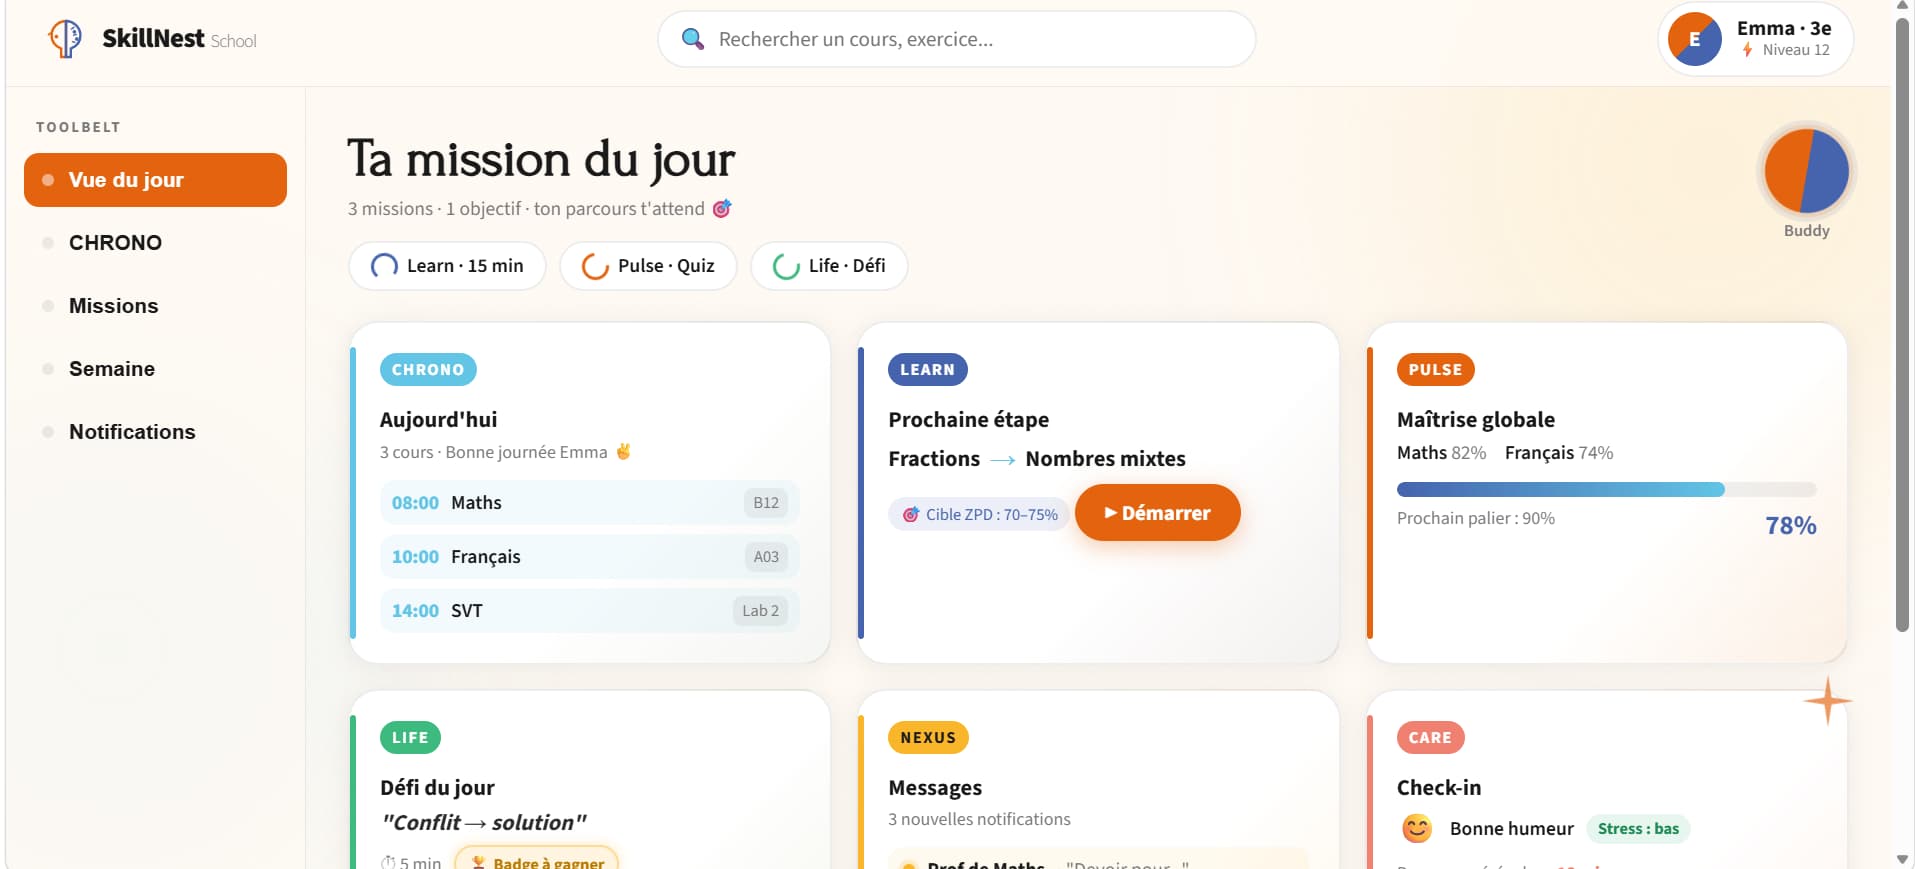This screenshot has width=1920, height=869.
Task: Click the victory hand emoji after Bonne journée Emma
Action: pyautogui.click(x=623, y=451)
